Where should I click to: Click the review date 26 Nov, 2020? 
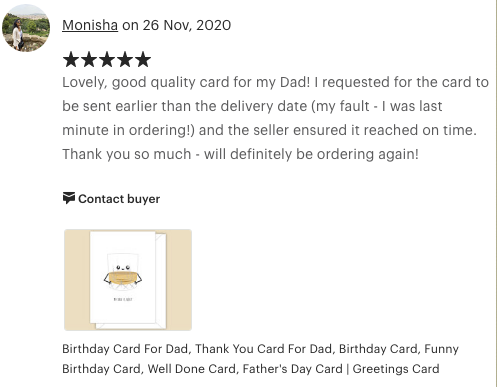(x=187, y=25)
